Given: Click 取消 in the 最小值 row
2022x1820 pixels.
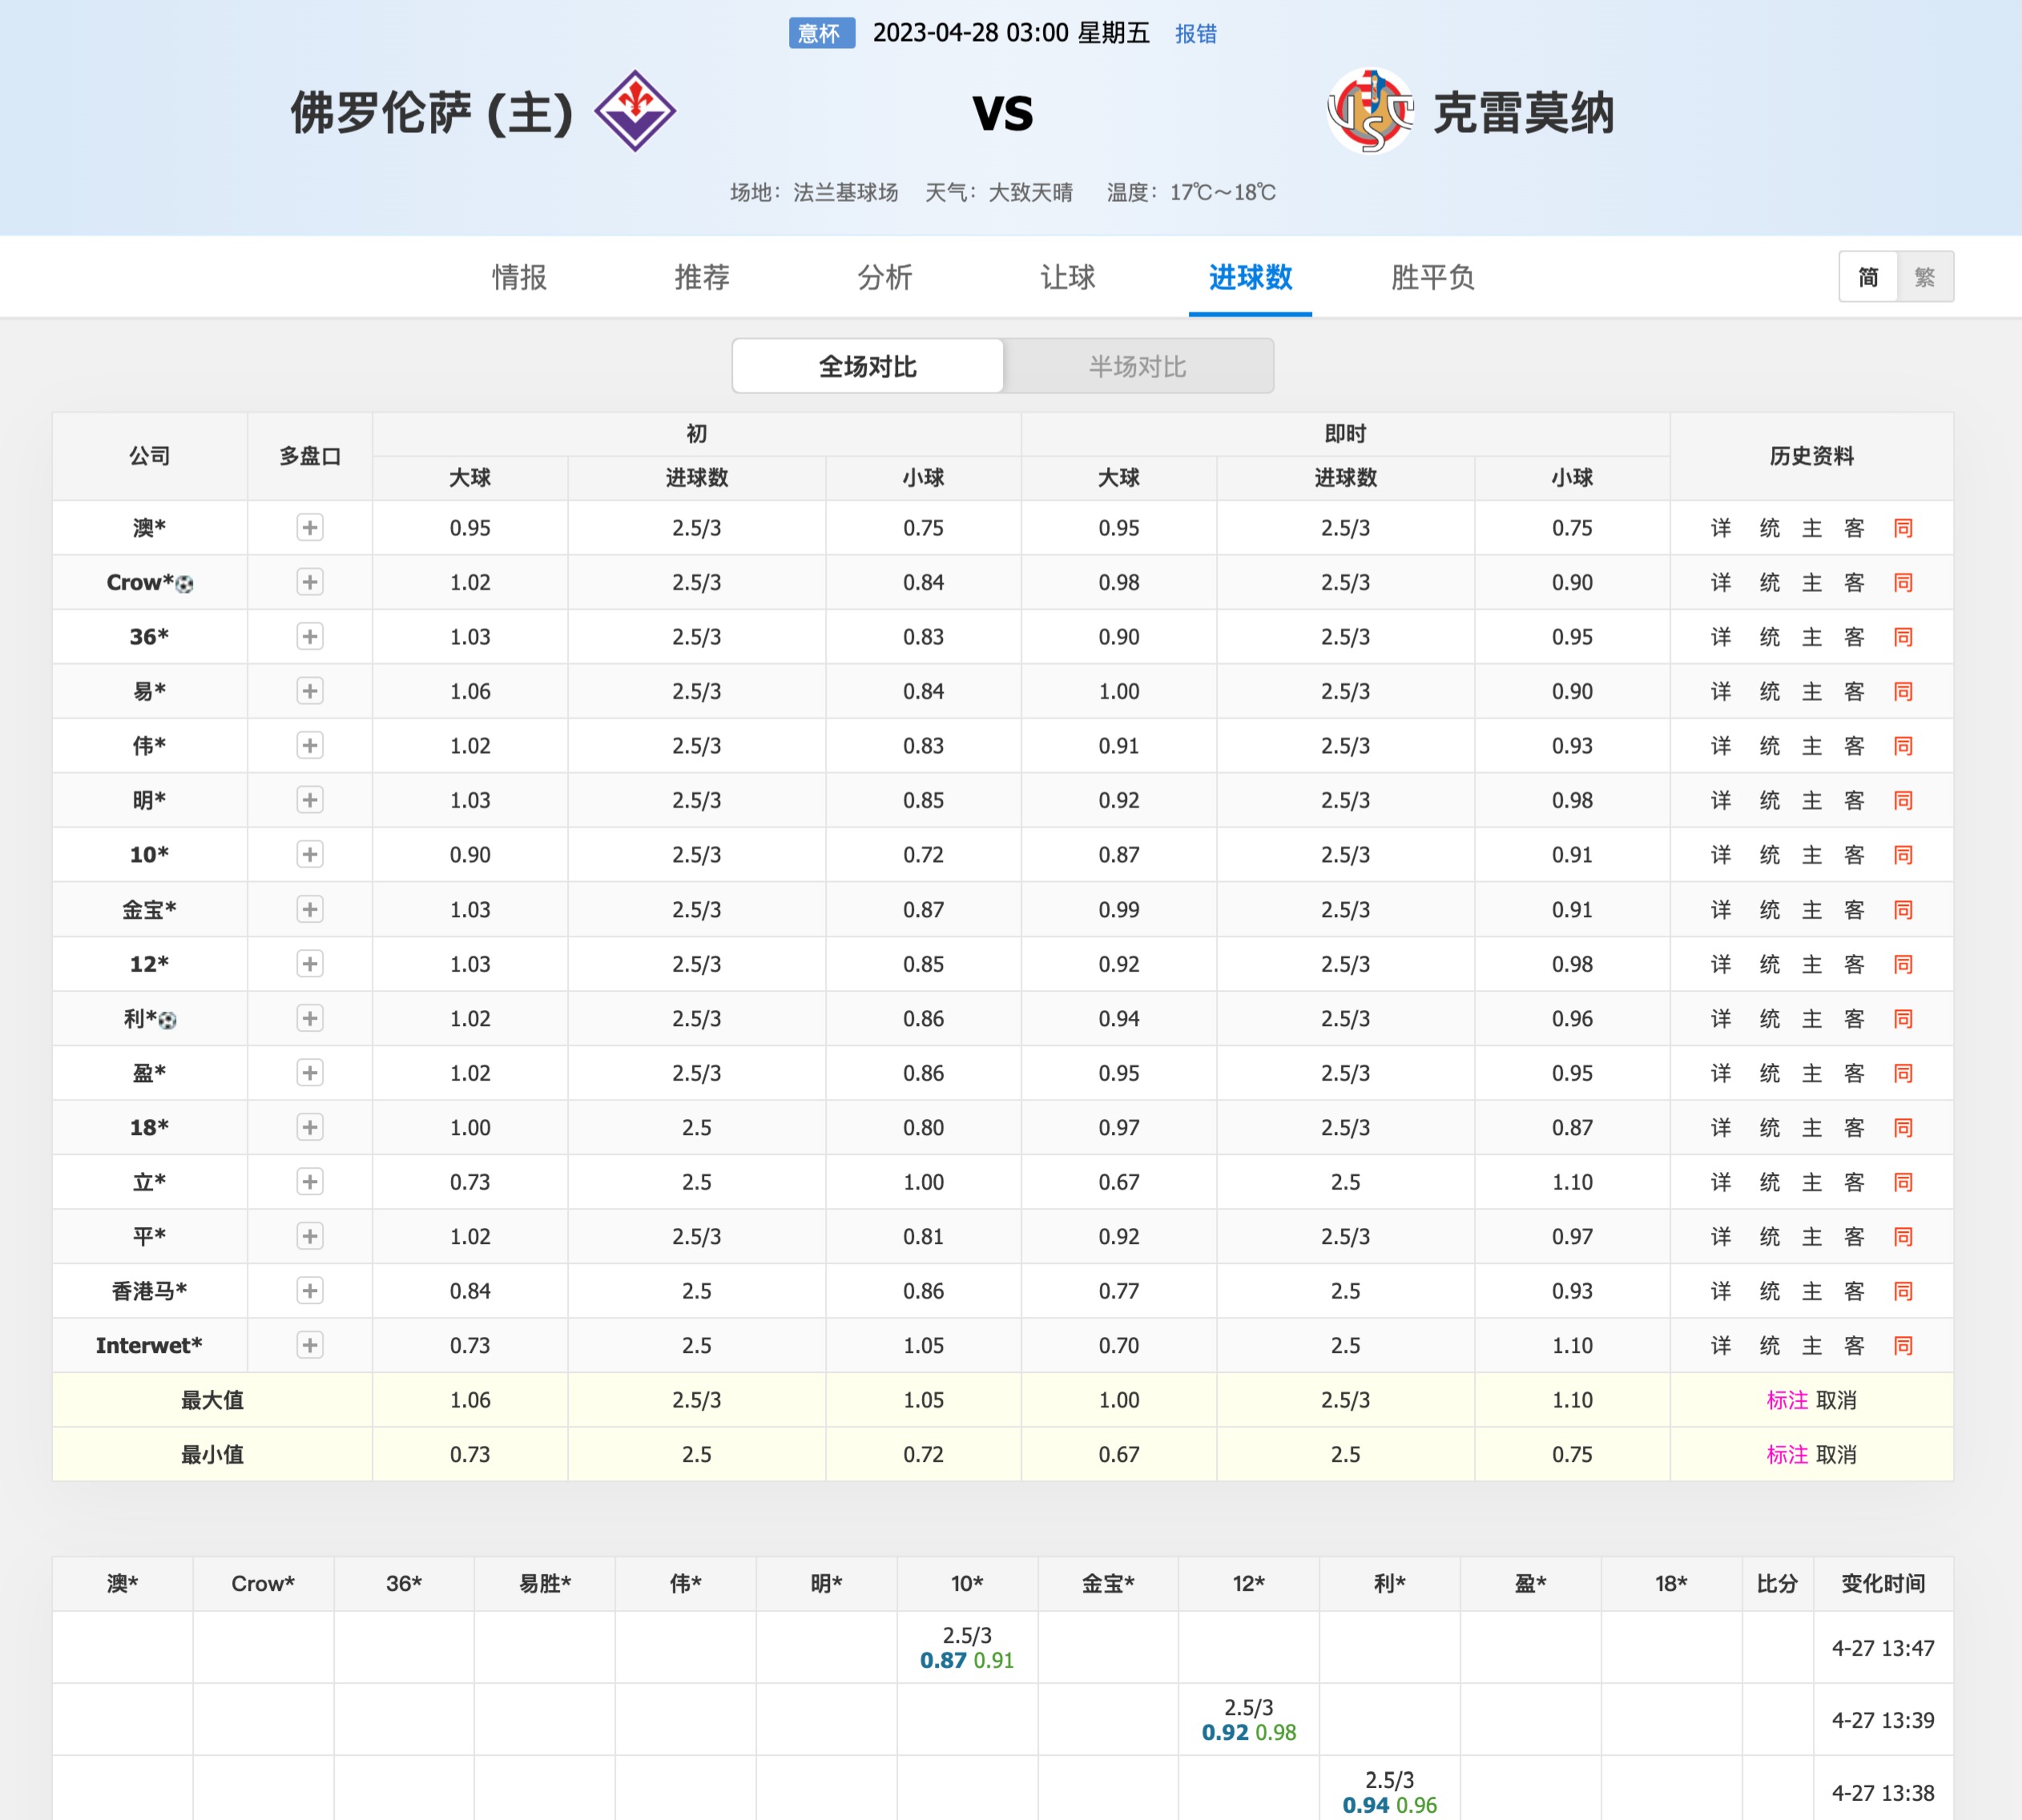Looking at the screenshot, I should [x=1836, y=1454].
